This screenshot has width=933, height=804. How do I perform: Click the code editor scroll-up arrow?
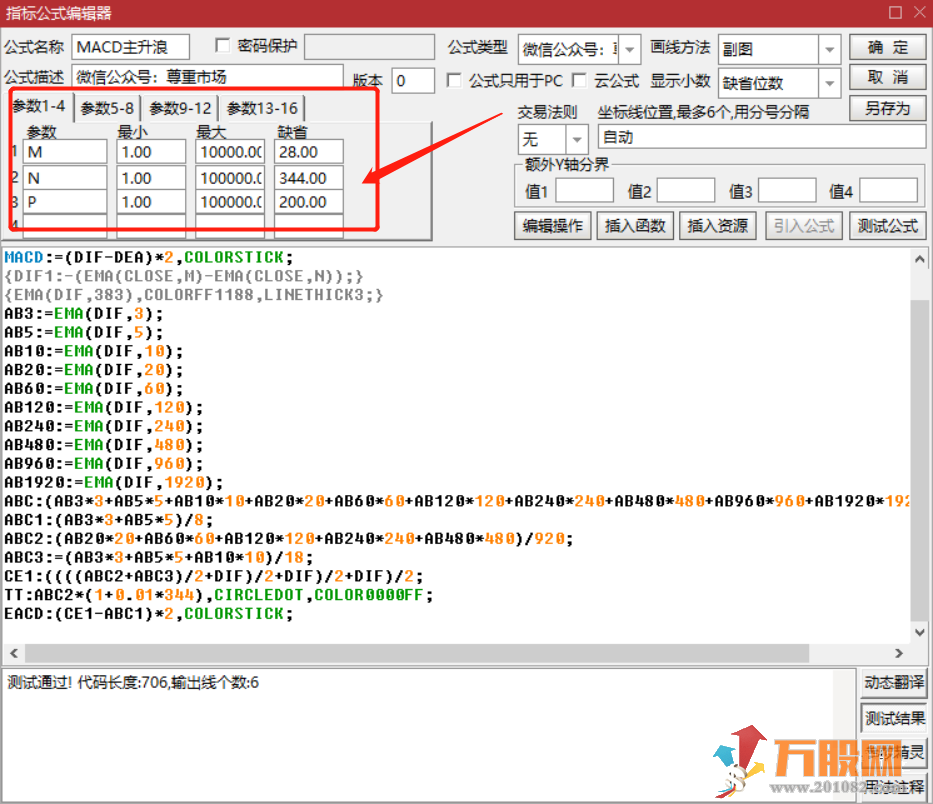(919, 259)
